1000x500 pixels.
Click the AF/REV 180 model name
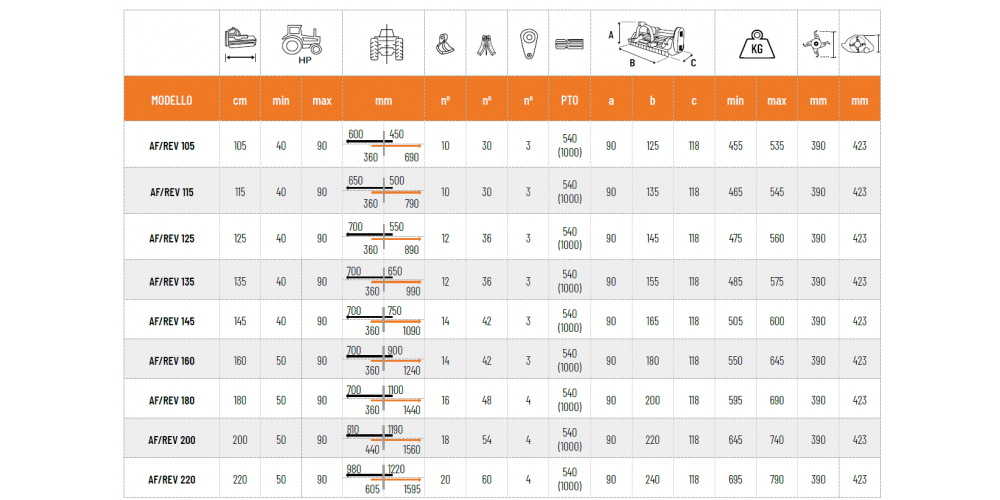172,400
